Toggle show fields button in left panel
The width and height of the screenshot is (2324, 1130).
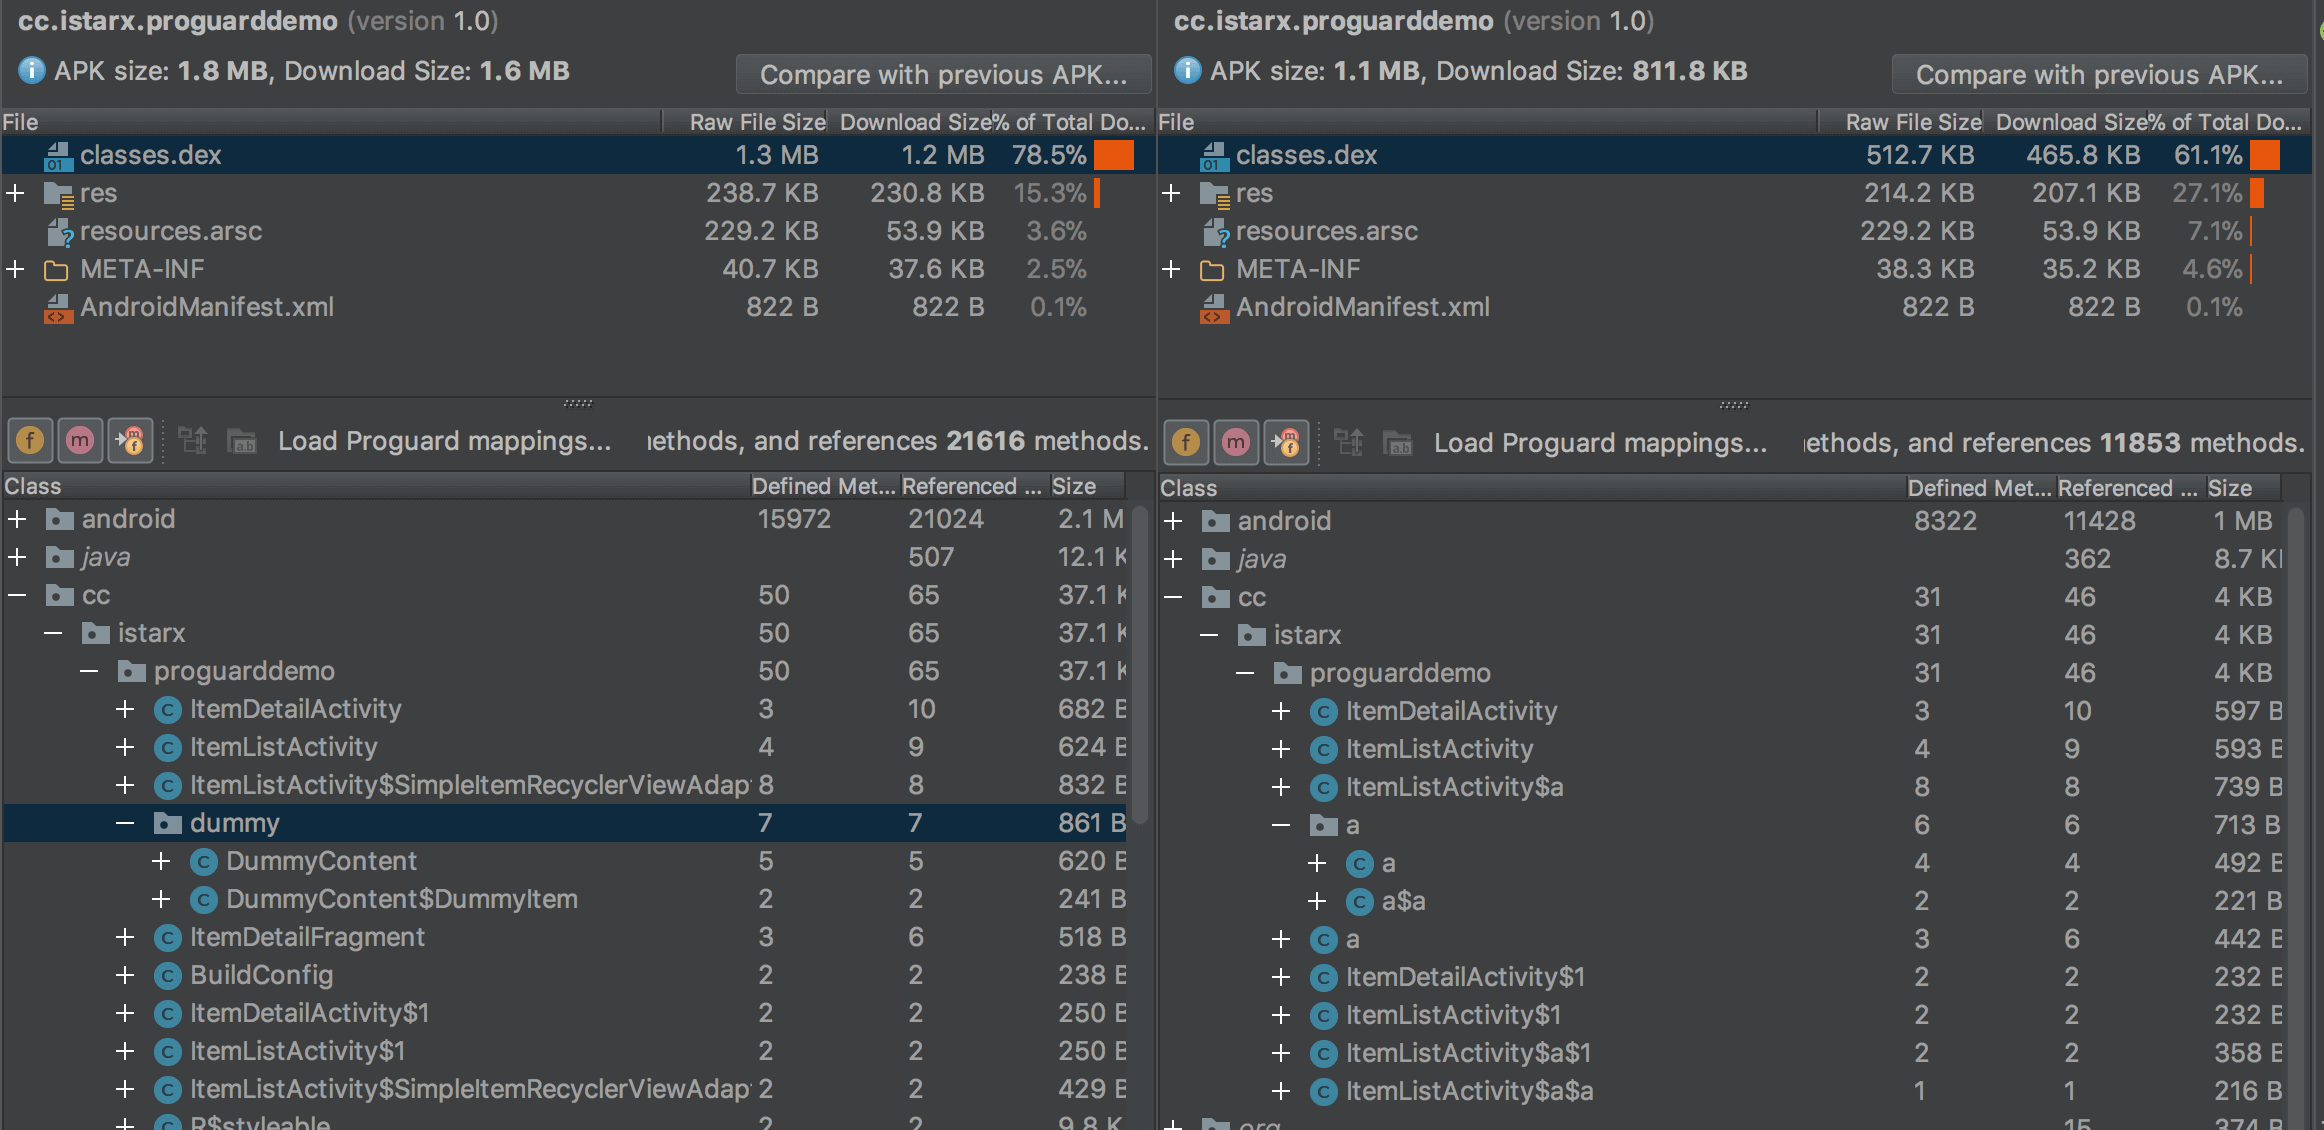click(30, 441)
